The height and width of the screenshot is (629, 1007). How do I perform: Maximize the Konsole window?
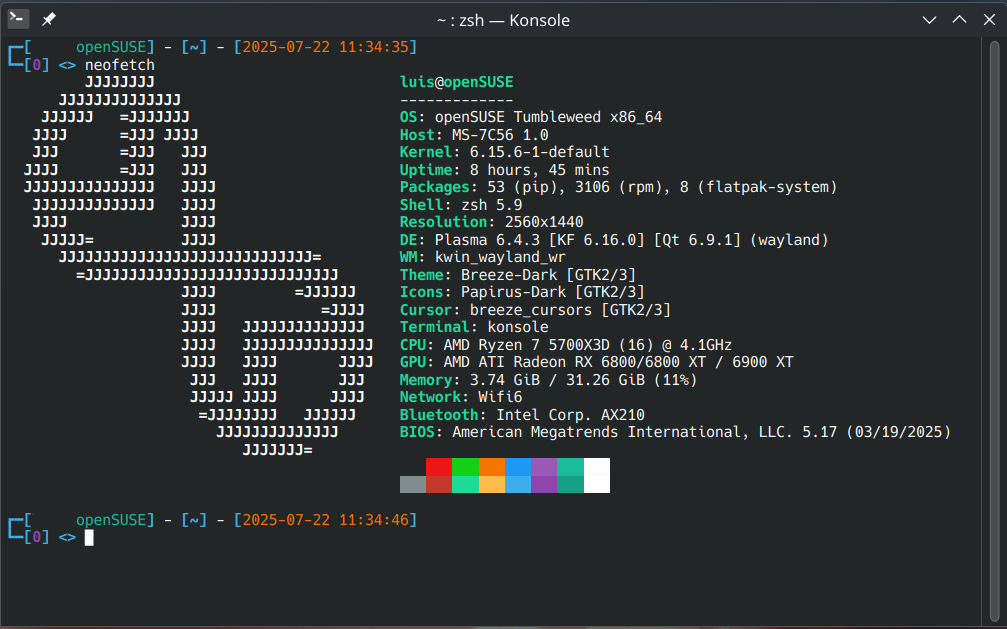(x=959, y=20)
